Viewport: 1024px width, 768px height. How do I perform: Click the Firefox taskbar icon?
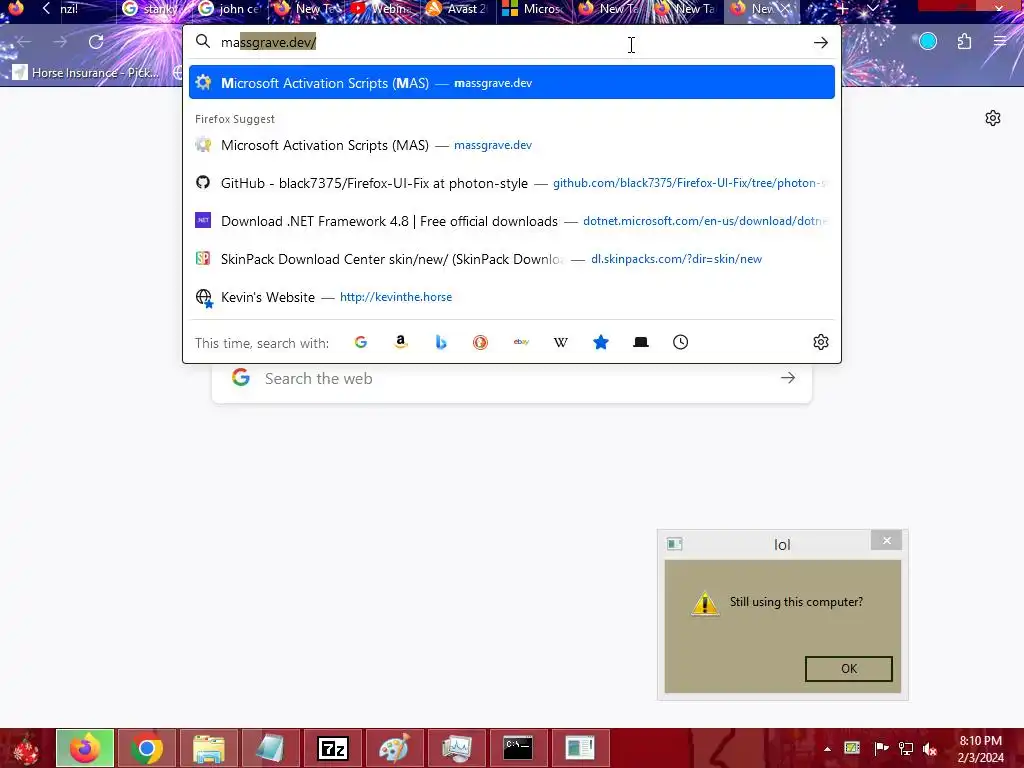[x=85, y=748]
